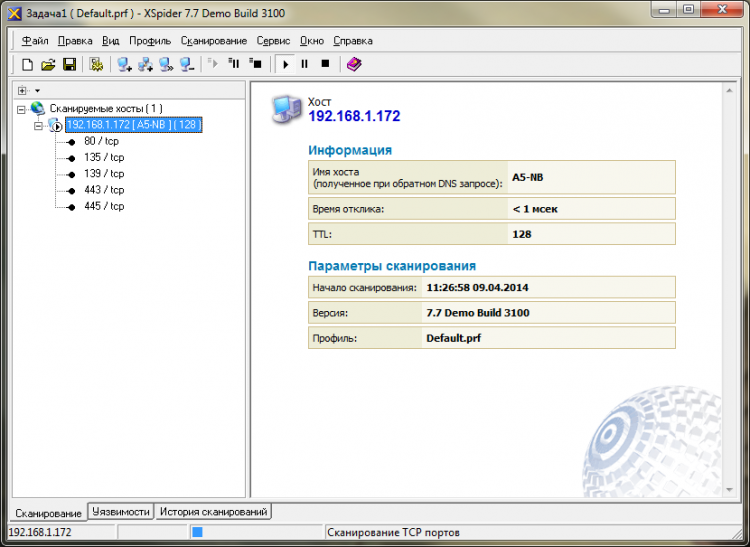The width and height of the screenshot is (750, 547).
Task: Collapse the 192.168.1.172 host node
Action: pos(38,126)
